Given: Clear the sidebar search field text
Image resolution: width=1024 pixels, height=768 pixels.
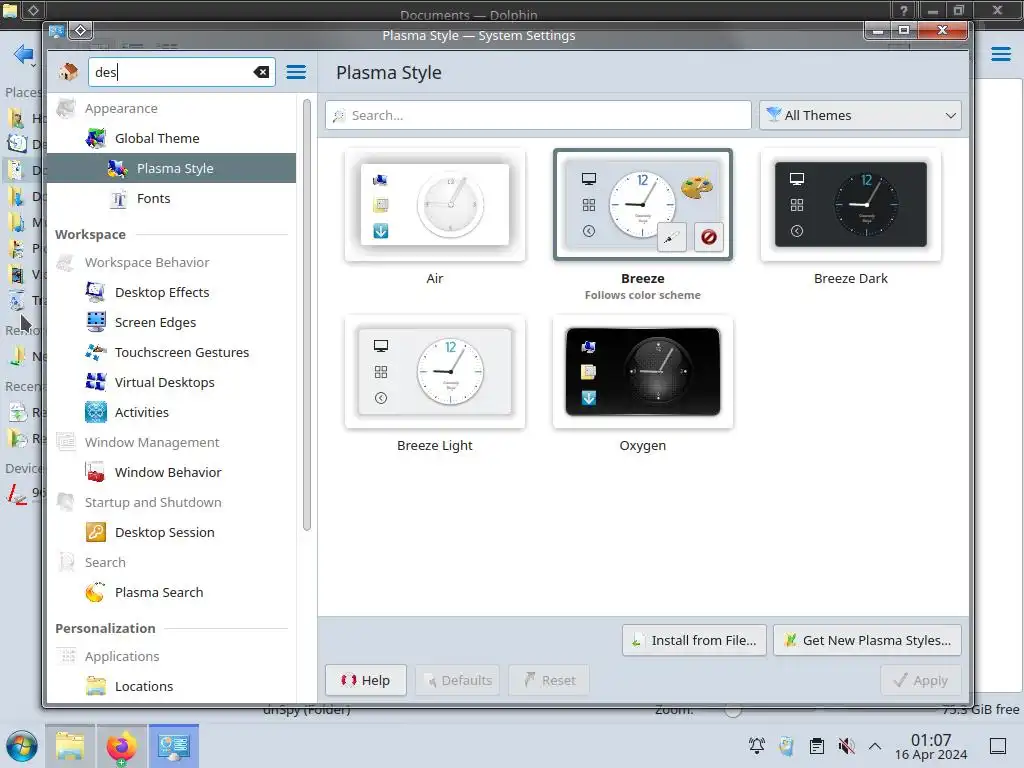Looking at the screenshot, I should pyautogui.click(x=261, y=72).
